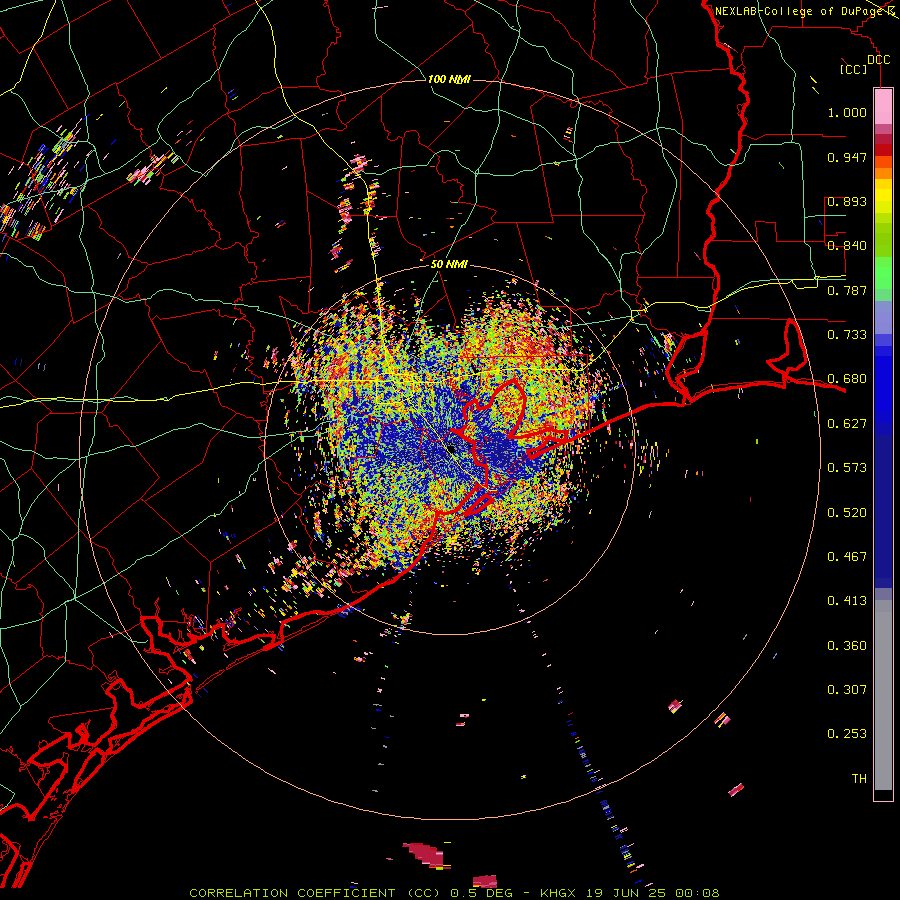
Task: Click the TH threshold label on the scale
Action: [x=859, y=779]
